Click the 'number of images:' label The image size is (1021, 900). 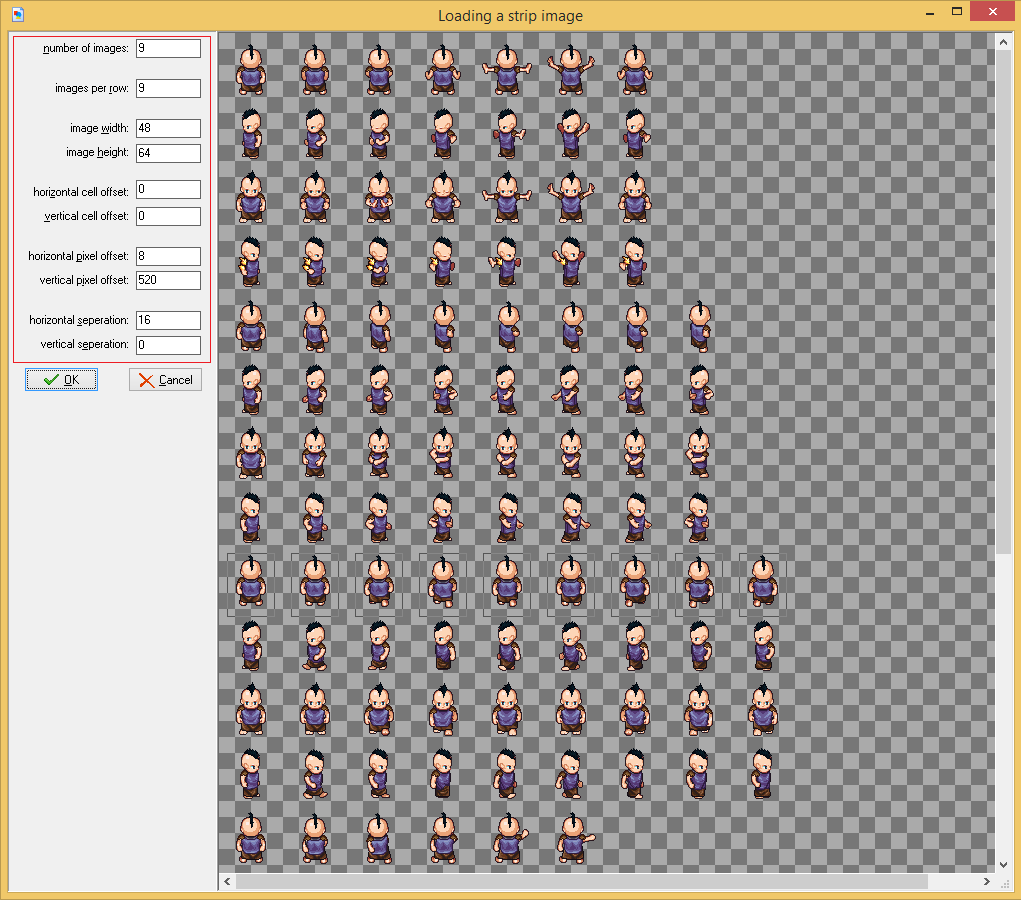85,48
